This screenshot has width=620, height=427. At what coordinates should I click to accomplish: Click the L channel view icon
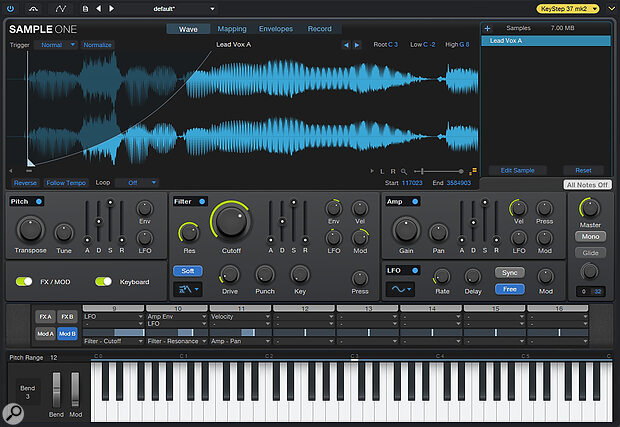(382, 171)
